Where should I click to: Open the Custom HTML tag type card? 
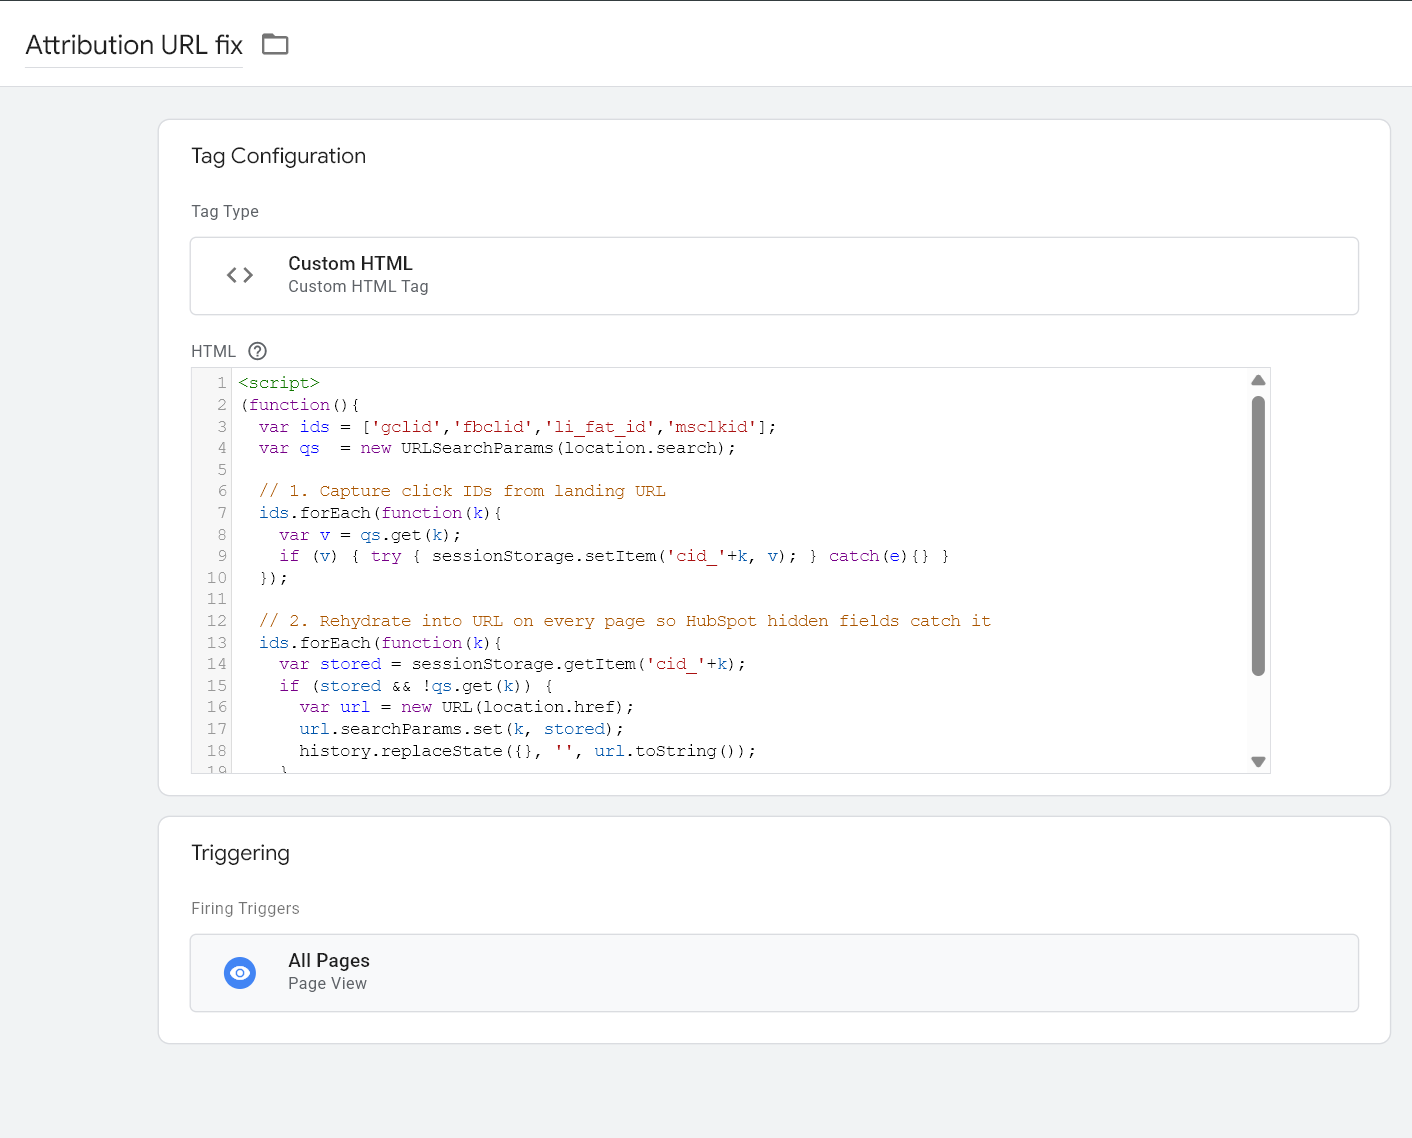point(774,276)
